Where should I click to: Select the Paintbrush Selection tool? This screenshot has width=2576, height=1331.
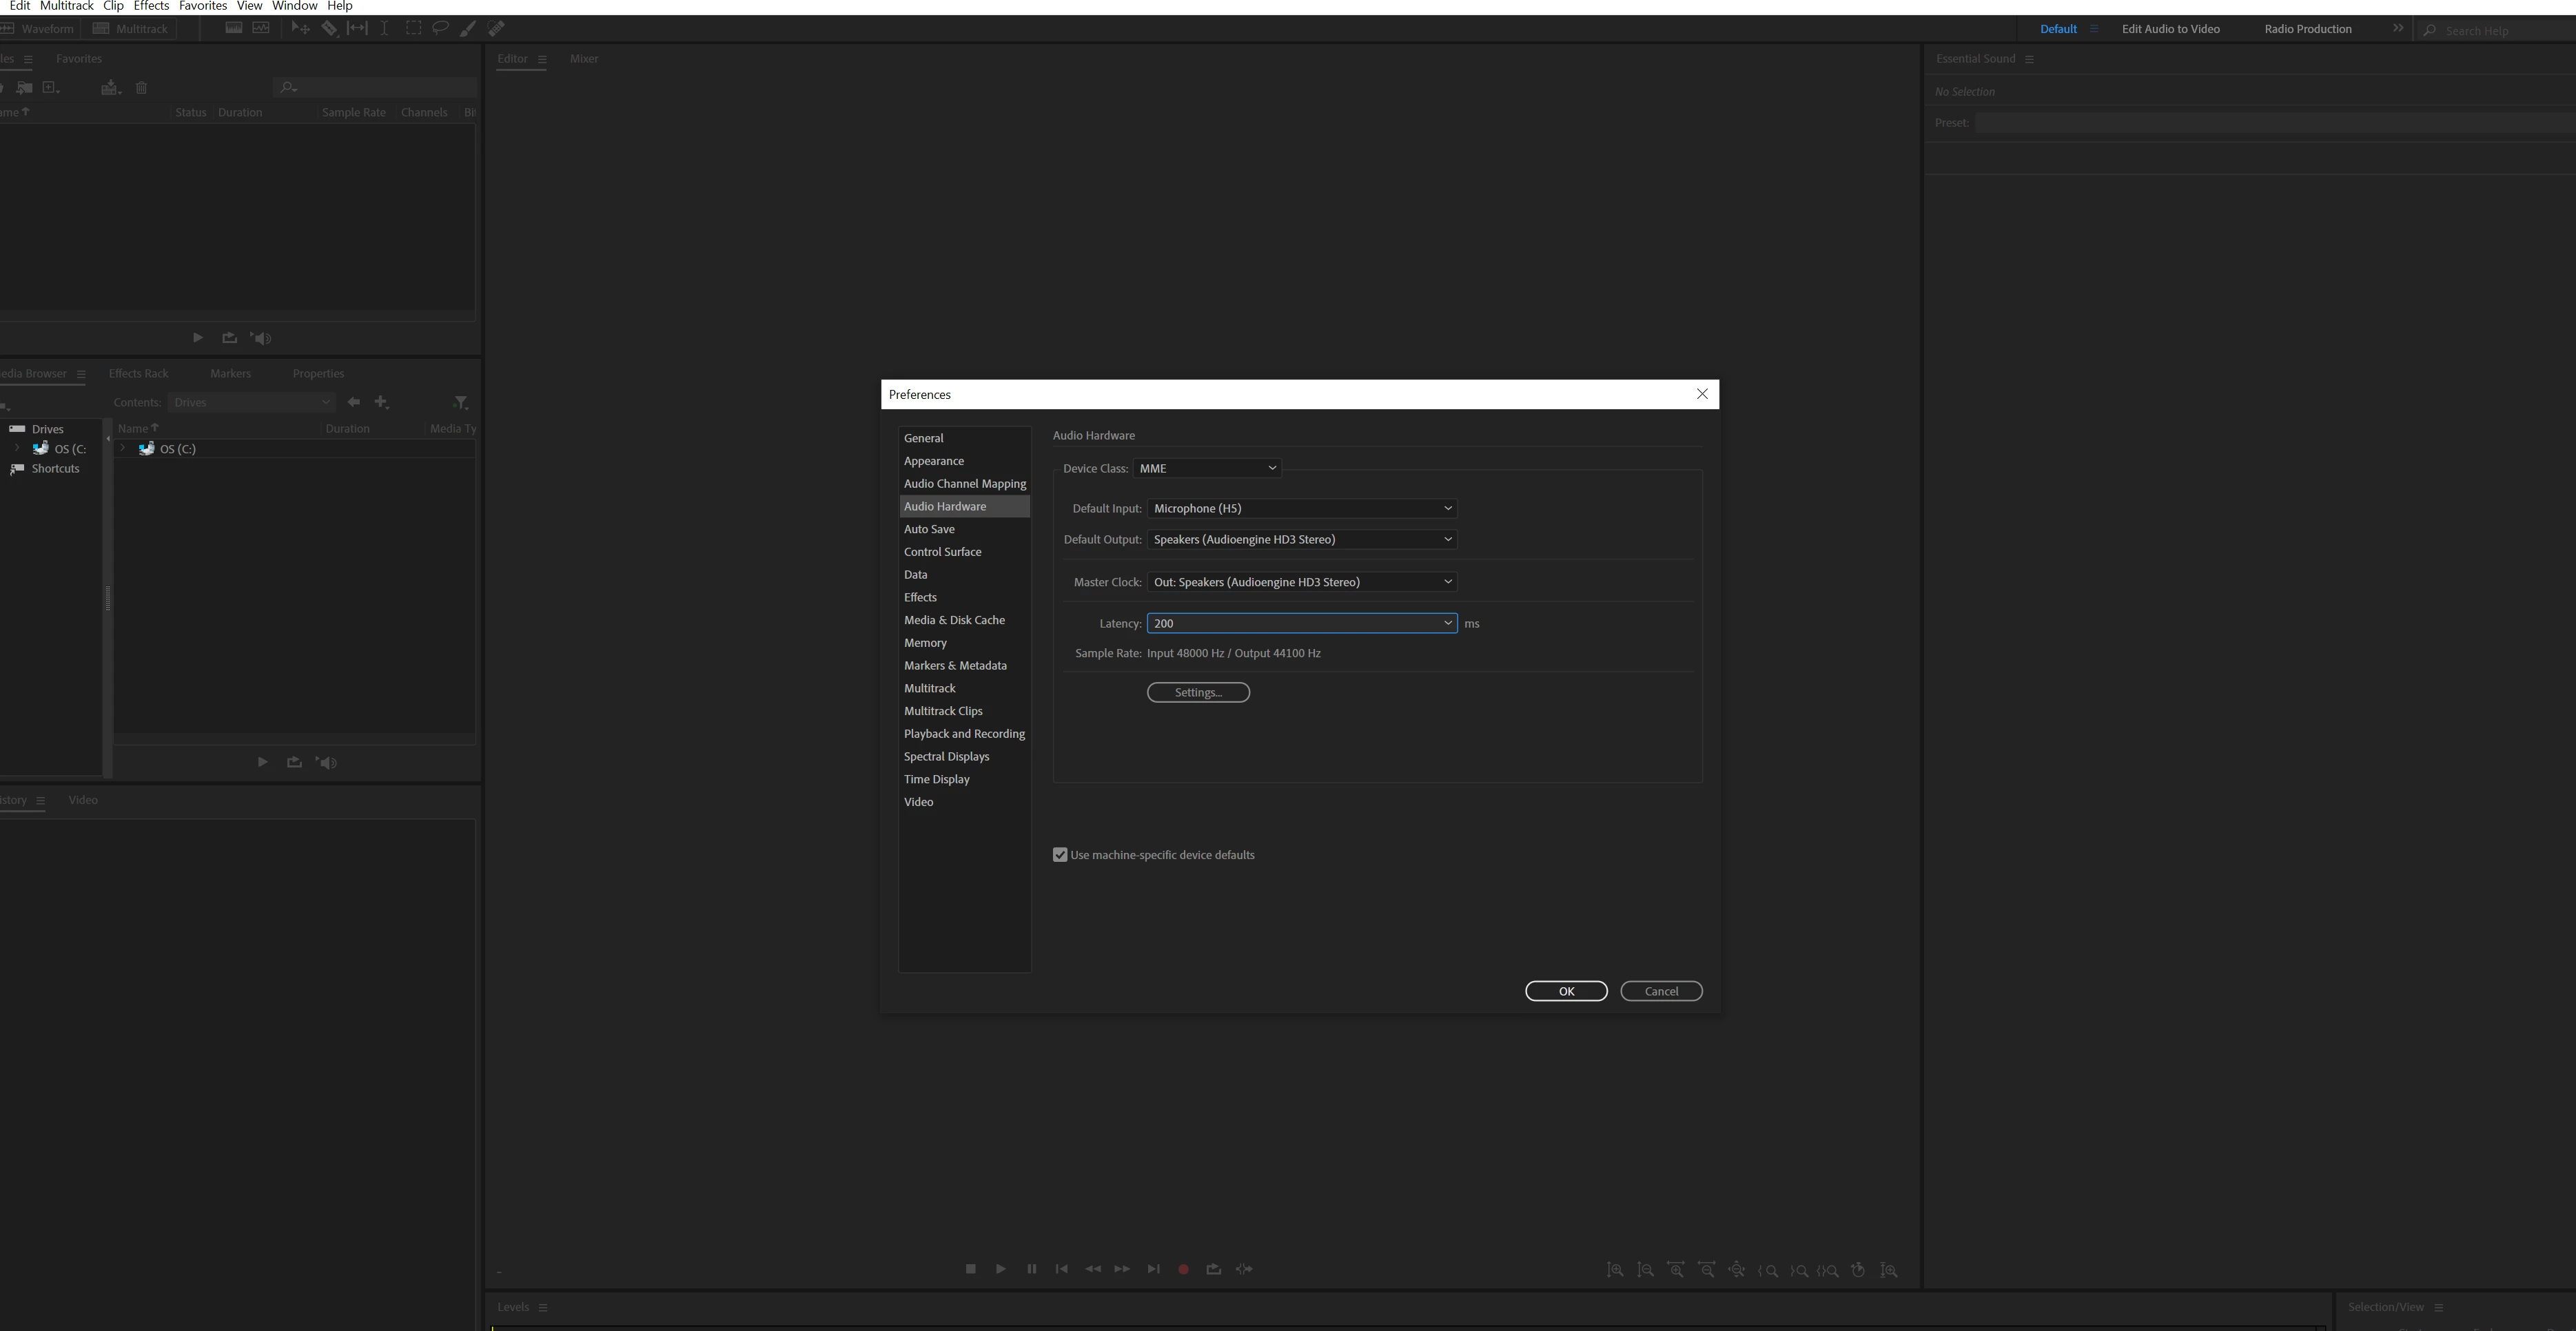[467, 29]
